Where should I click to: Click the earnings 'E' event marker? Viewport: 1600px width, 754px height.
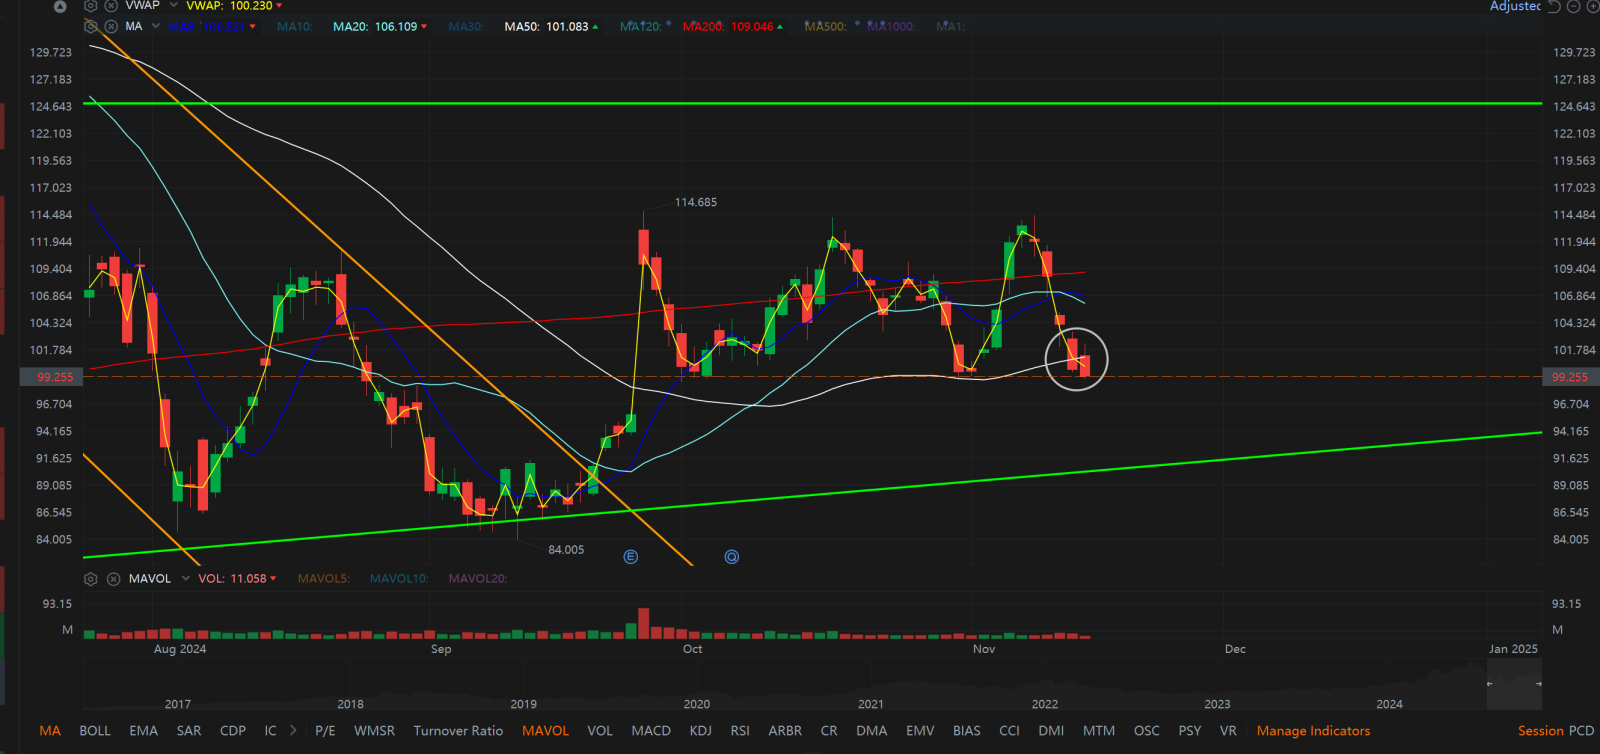[631, 557]
